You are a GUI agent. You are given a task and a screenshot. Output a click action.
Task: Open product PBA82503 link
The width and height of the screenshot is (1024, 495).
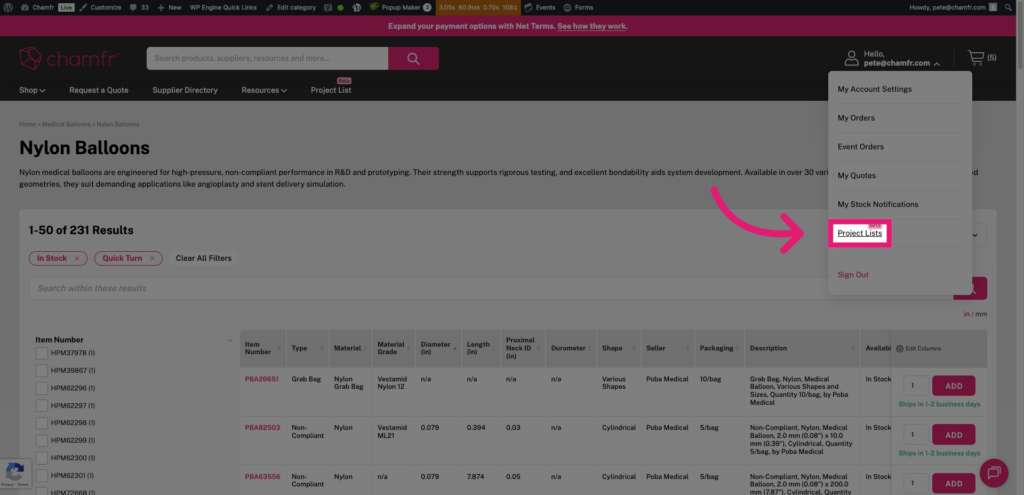[x=263, y=427]
